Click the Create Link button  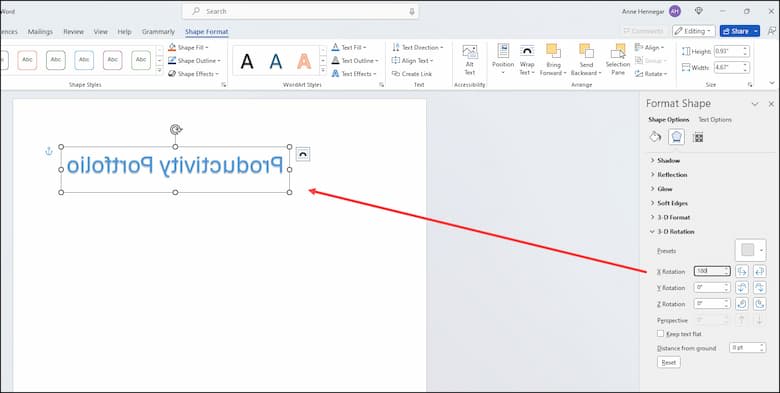(x=412, y=74)
